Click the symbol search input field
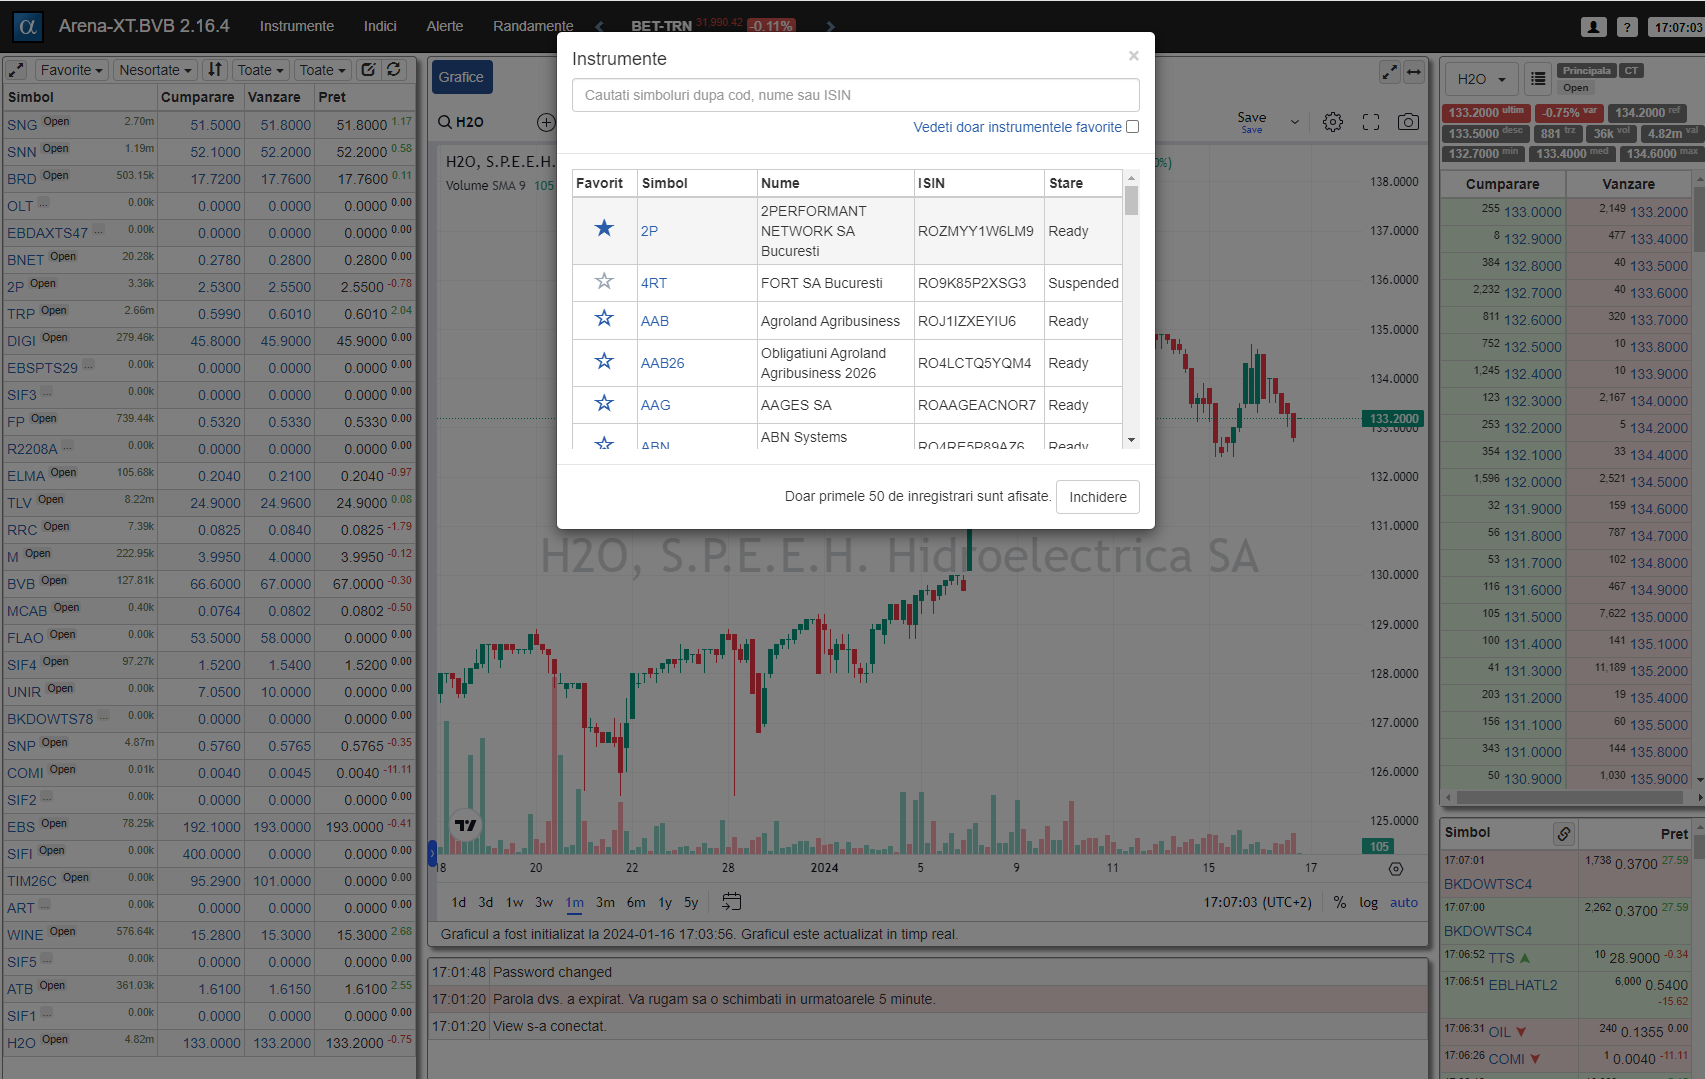This screenshot has width=1705, height=1079. 855,95
